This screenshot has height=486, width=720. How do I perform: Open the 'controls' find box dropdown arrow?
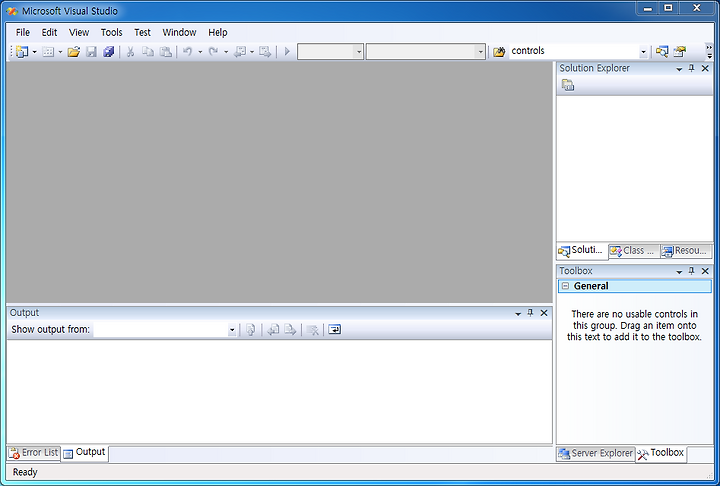pyautogui.click(x=643, y=52)
